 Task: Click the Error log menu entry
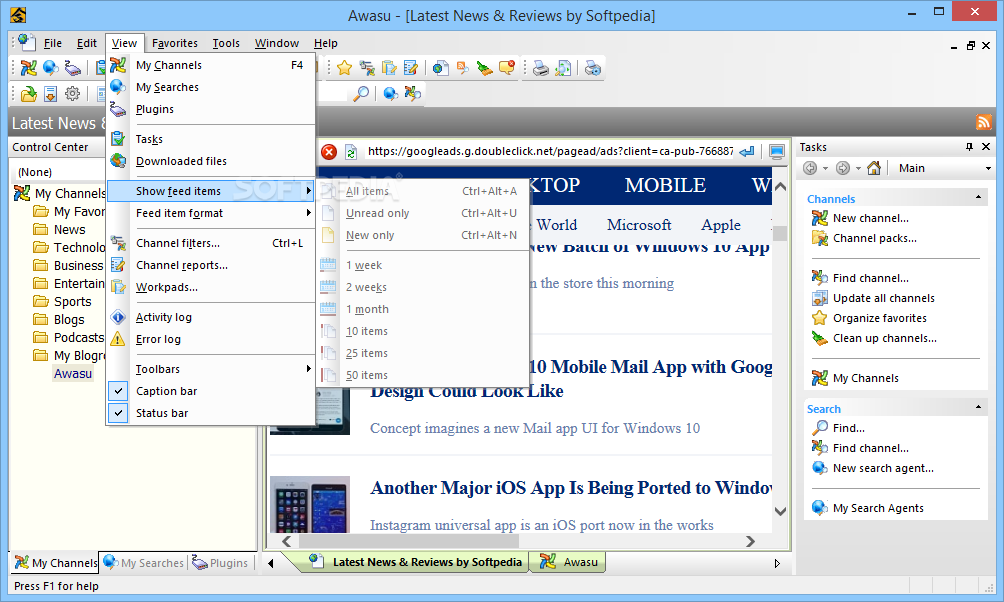point(211,339)
